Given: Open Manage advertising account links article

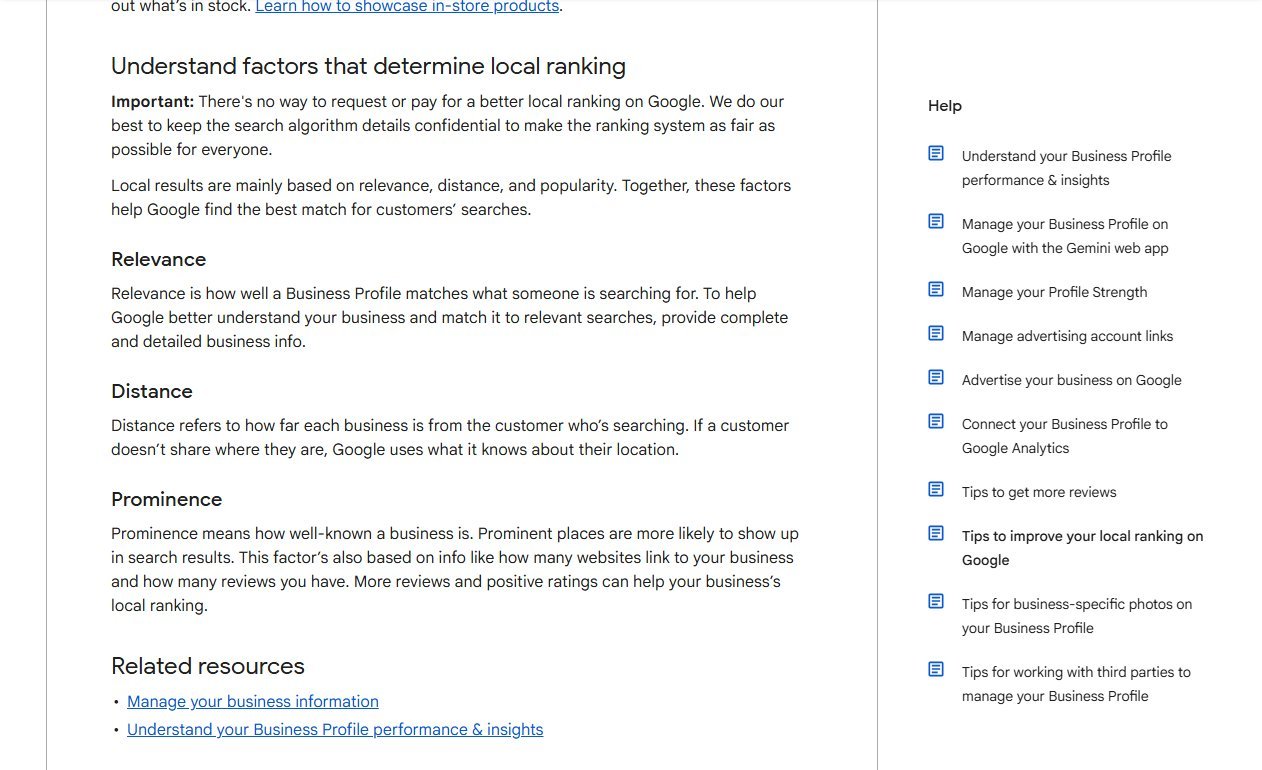Looking at the screenshot, I should 1067,336.
